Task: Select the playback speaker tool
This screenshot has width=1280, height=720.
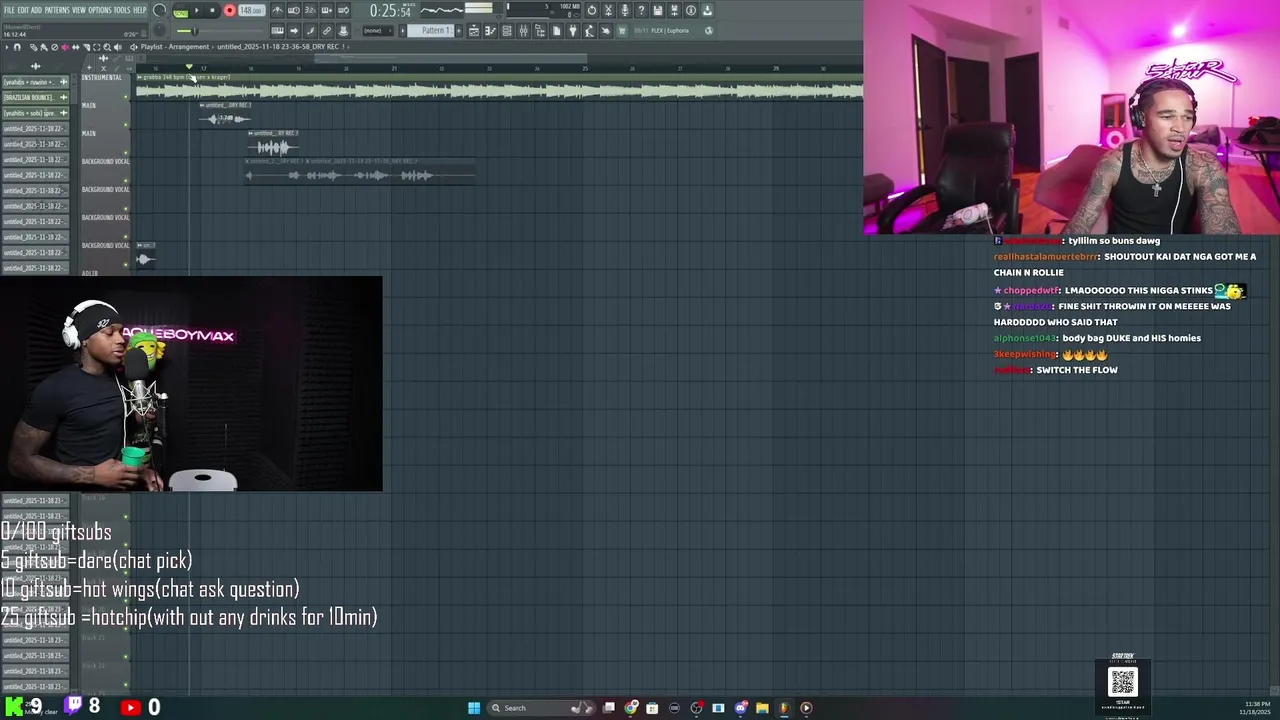Action: click(x=118, y=47)
